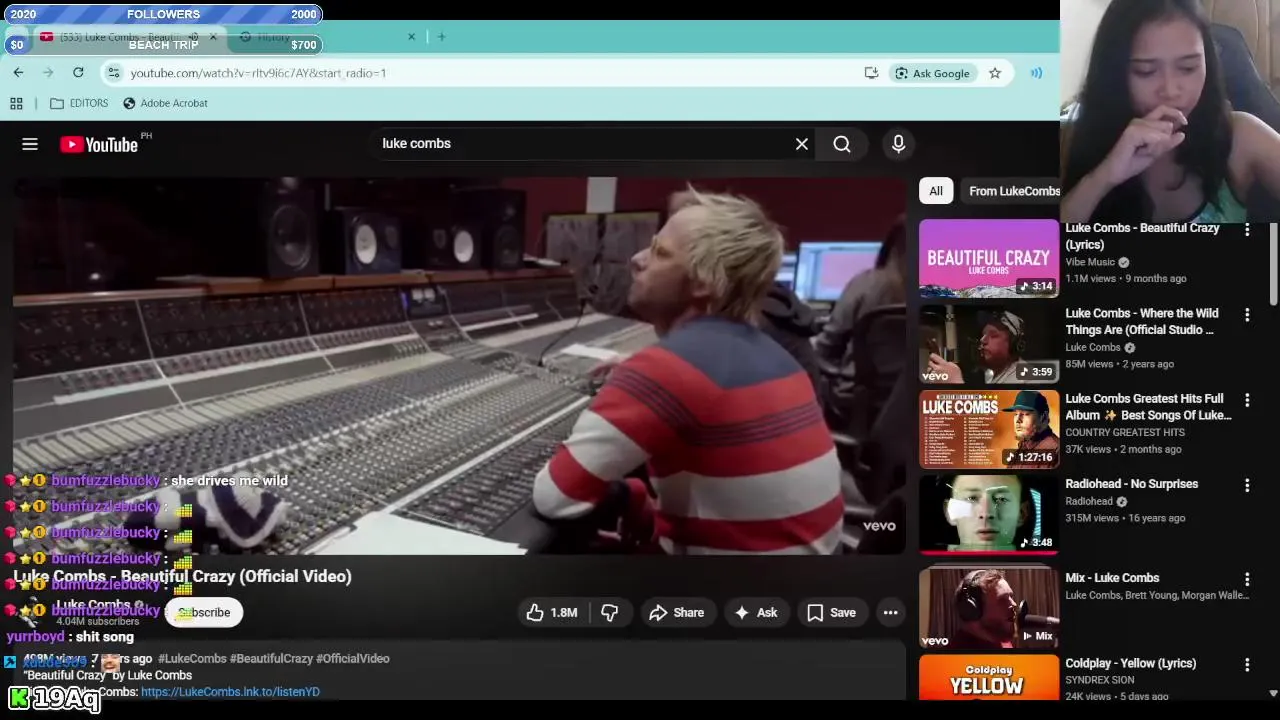Image resolution: width=1280 pixels, height=720 pixels.
Task: Open the Vibe Music channel name
Action: (x=1090, y=262)
